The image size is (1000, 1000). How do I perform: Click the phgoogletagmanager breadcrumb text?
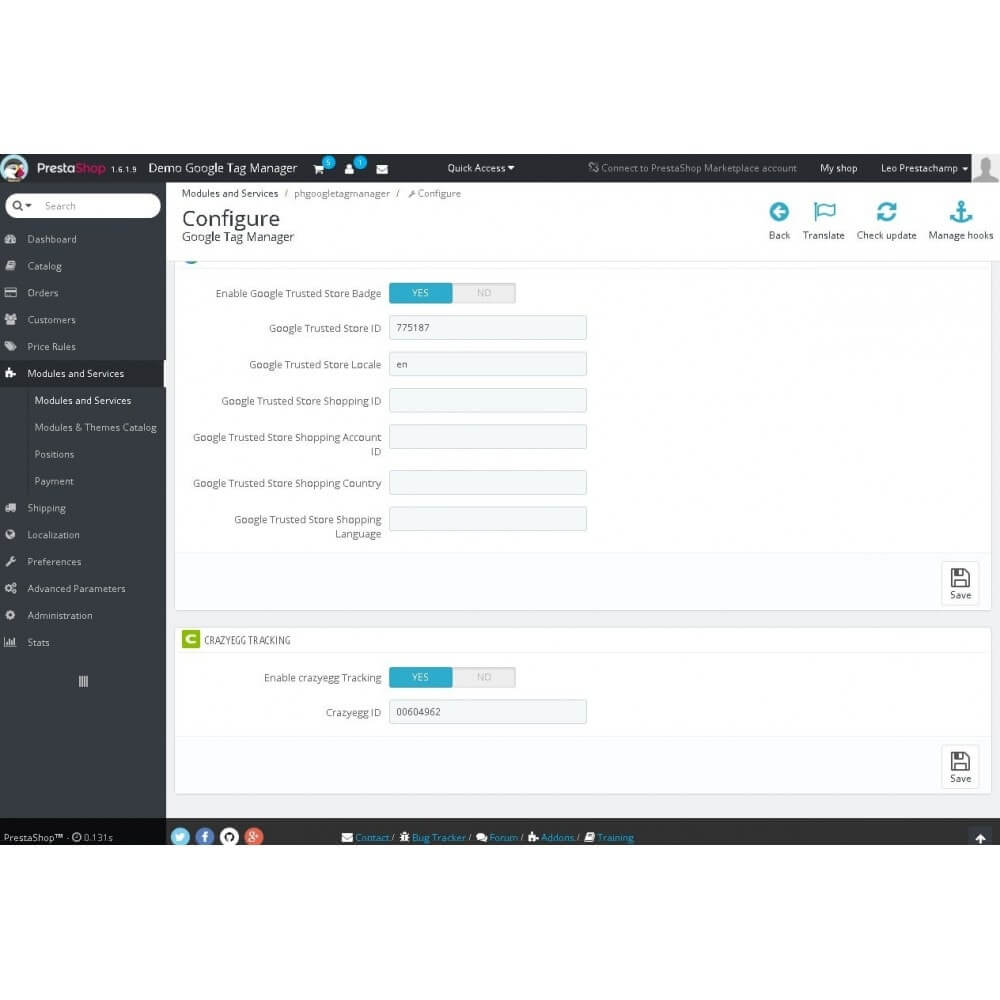(x=342, y=193)
